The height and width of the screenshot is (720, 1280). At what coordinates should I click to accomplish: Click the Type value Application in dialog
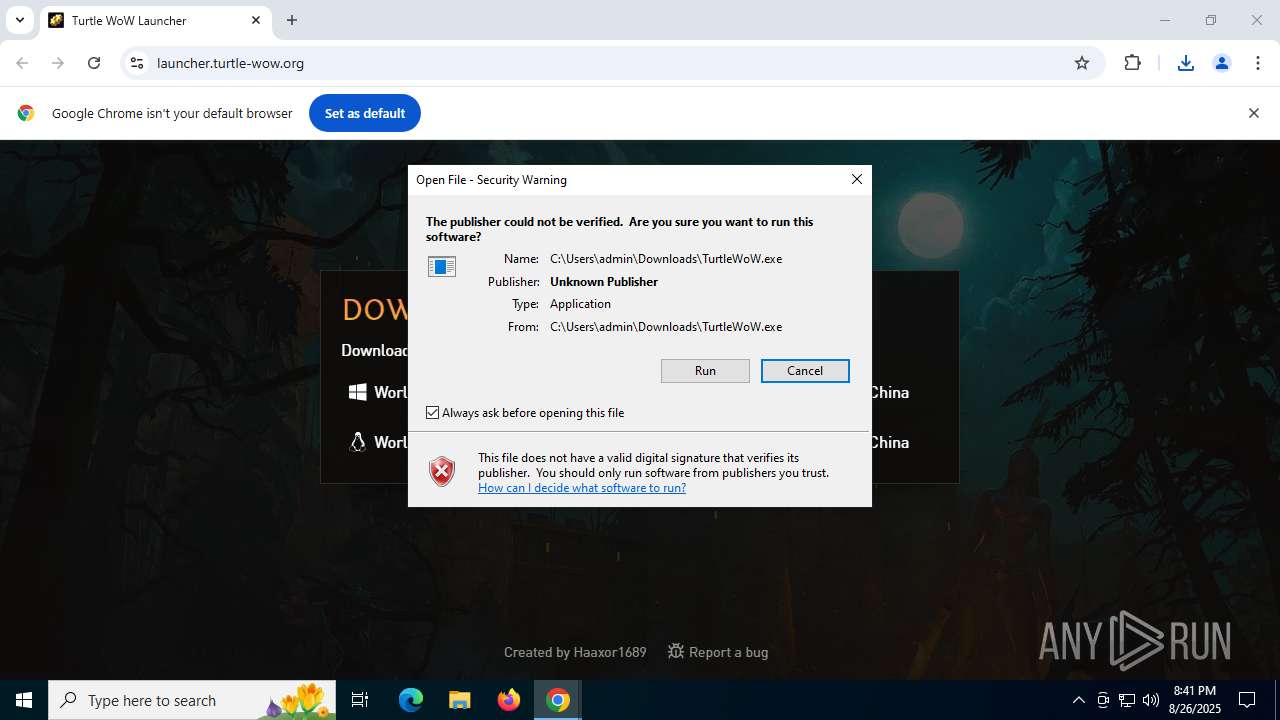580,304
